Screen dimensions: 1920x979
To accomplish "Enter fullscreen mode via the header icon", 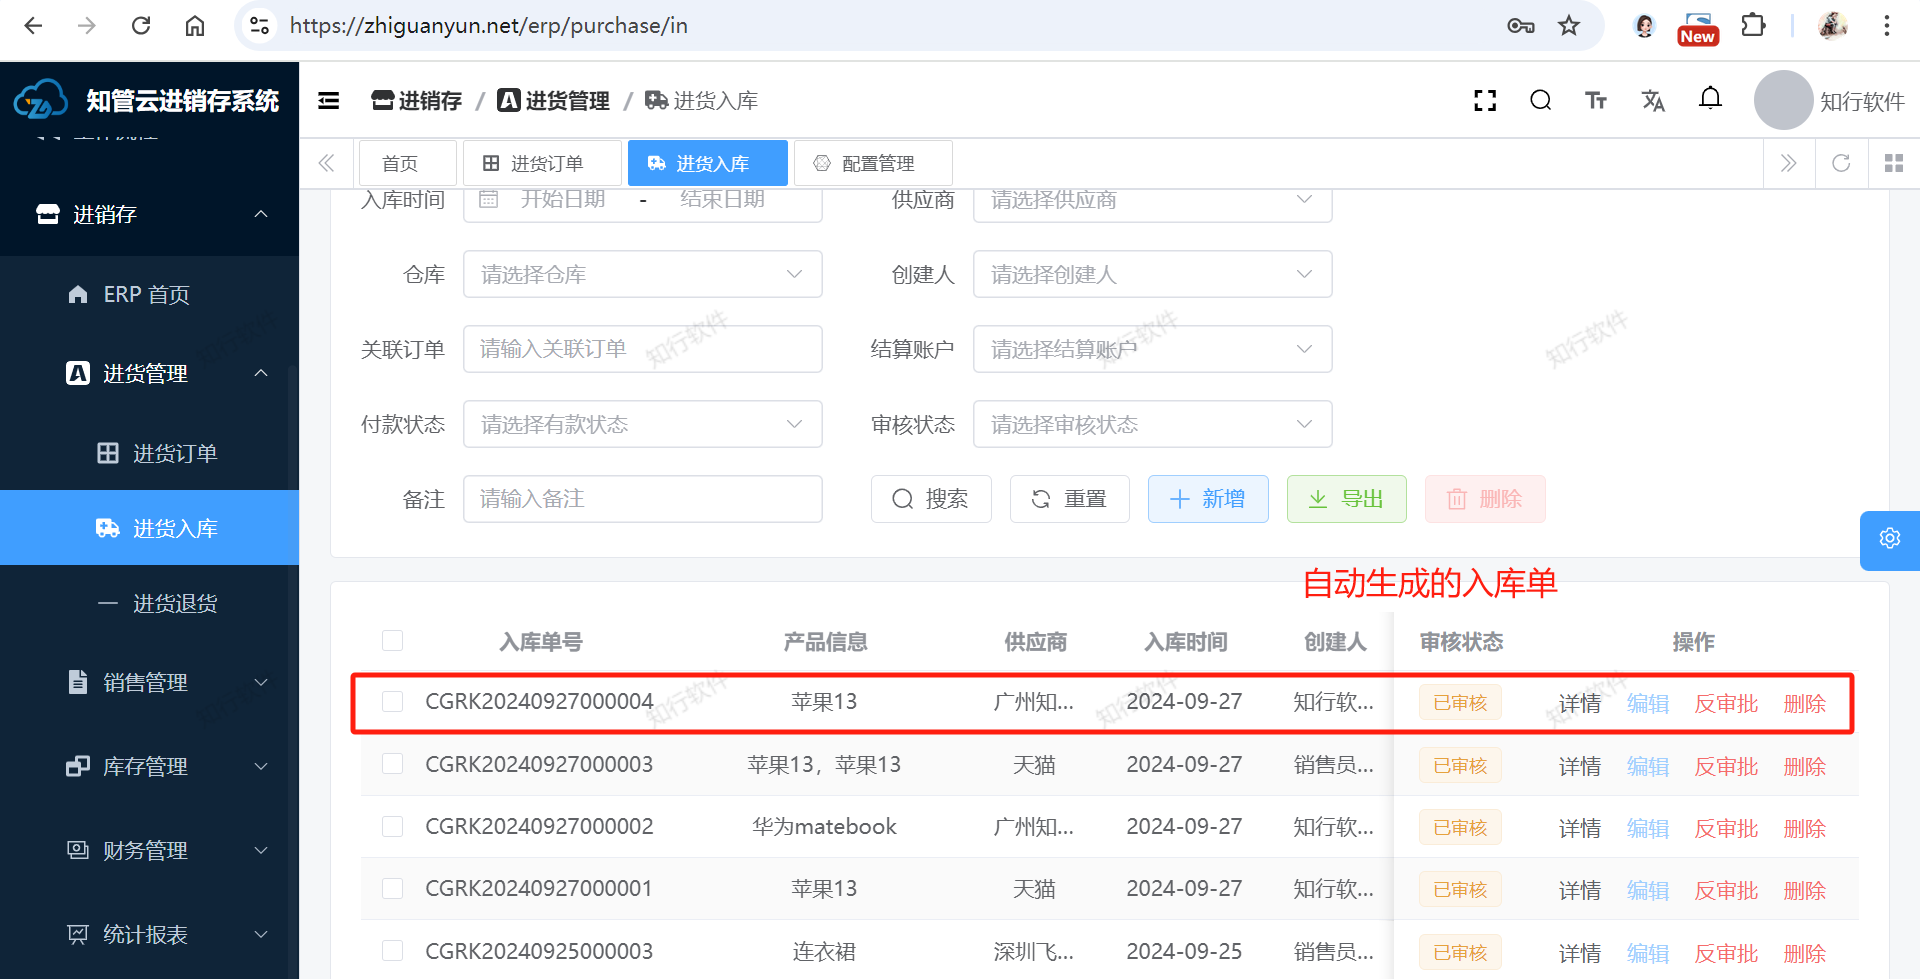I will click(1485, 100).
